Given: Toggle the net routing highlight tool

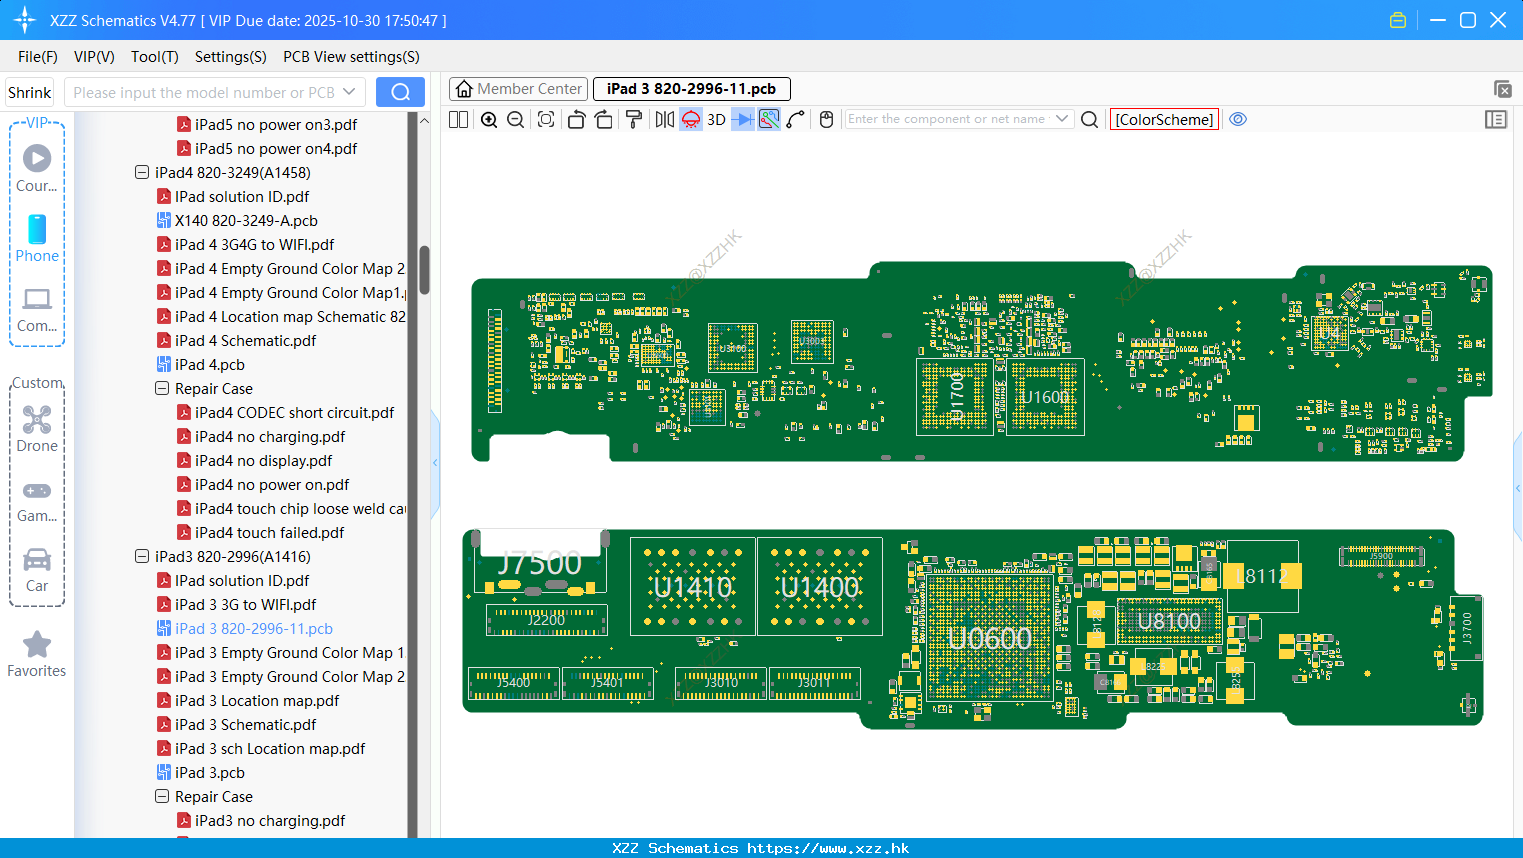Looking at the screenshot, I should pyautogui.click(x=769, y=120).
